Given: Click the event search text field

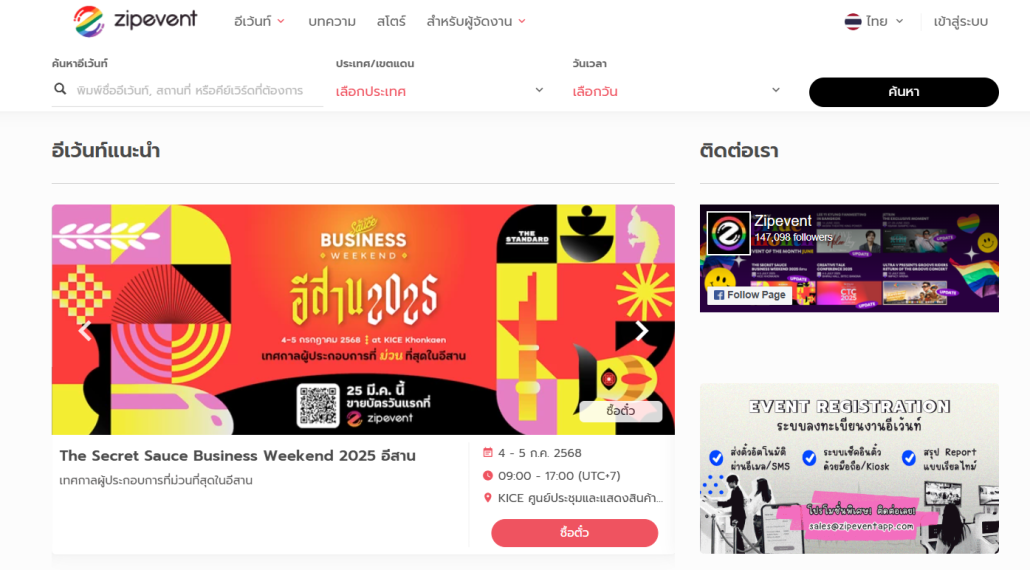Looking at the screenshot, I should click(x=190, y=90).
